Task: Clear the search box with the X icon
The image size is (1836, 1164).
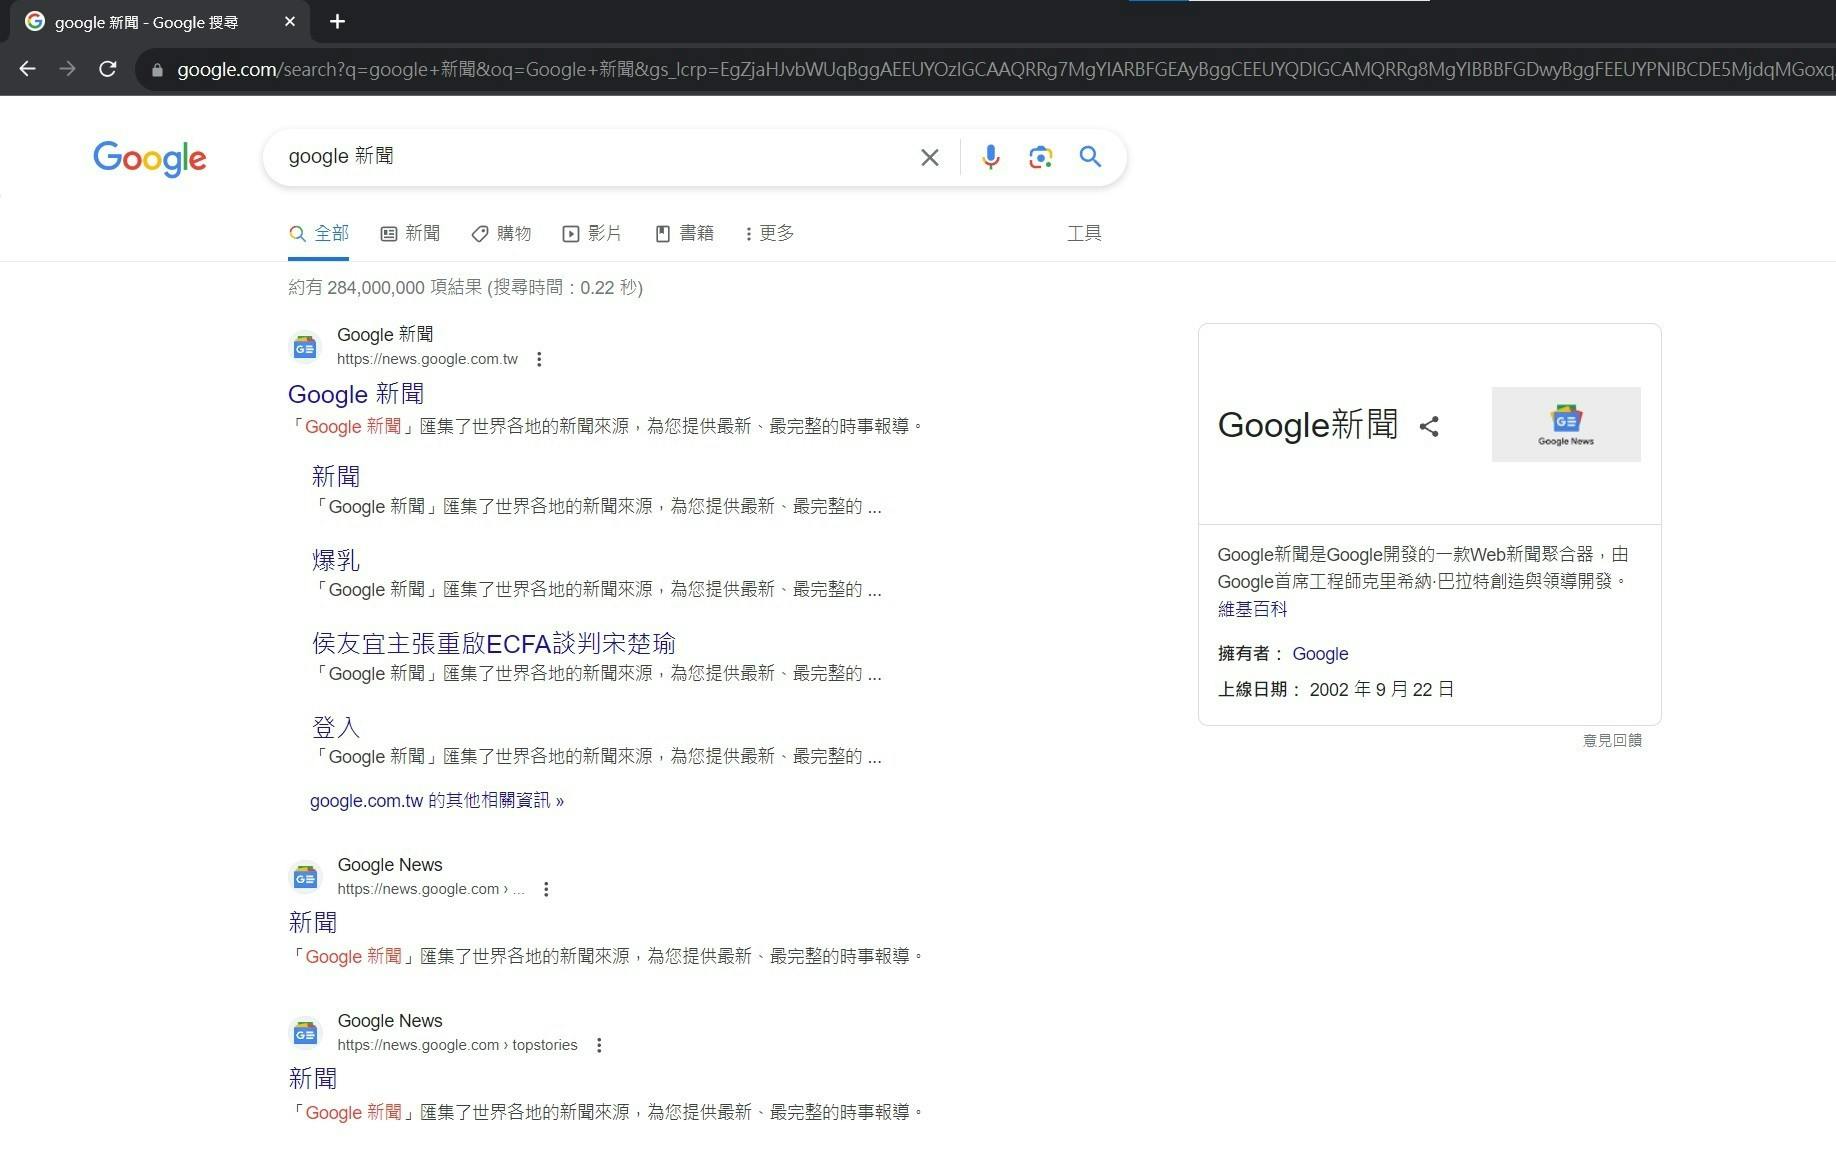Action: (x=930, y=157)
